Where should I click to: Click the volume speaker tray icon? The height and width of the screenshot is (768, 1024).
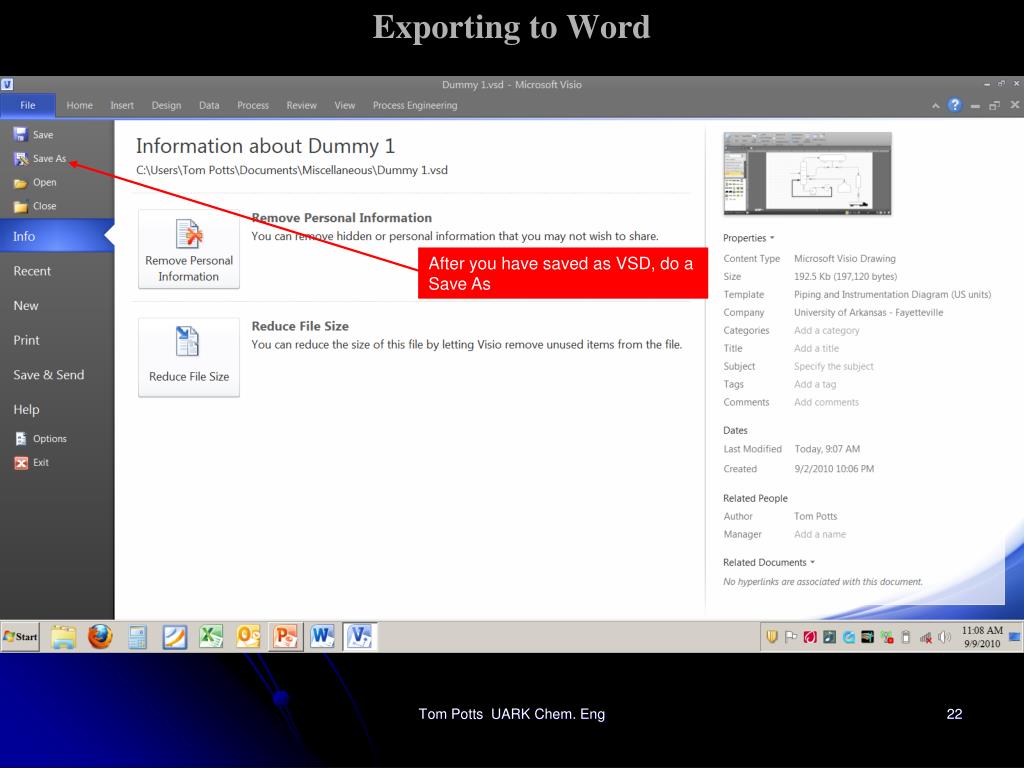coord(944,637)
